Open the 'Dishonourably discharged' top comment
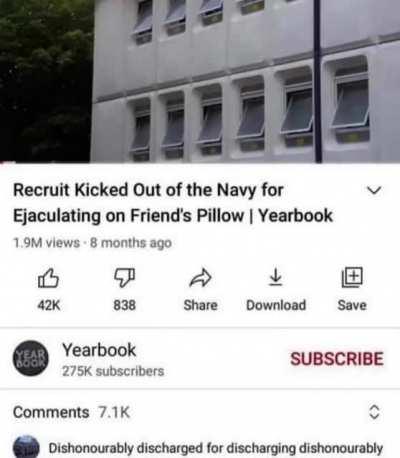Image resolution: width=400 pixels, height=458 pixels. pos(216,448)
